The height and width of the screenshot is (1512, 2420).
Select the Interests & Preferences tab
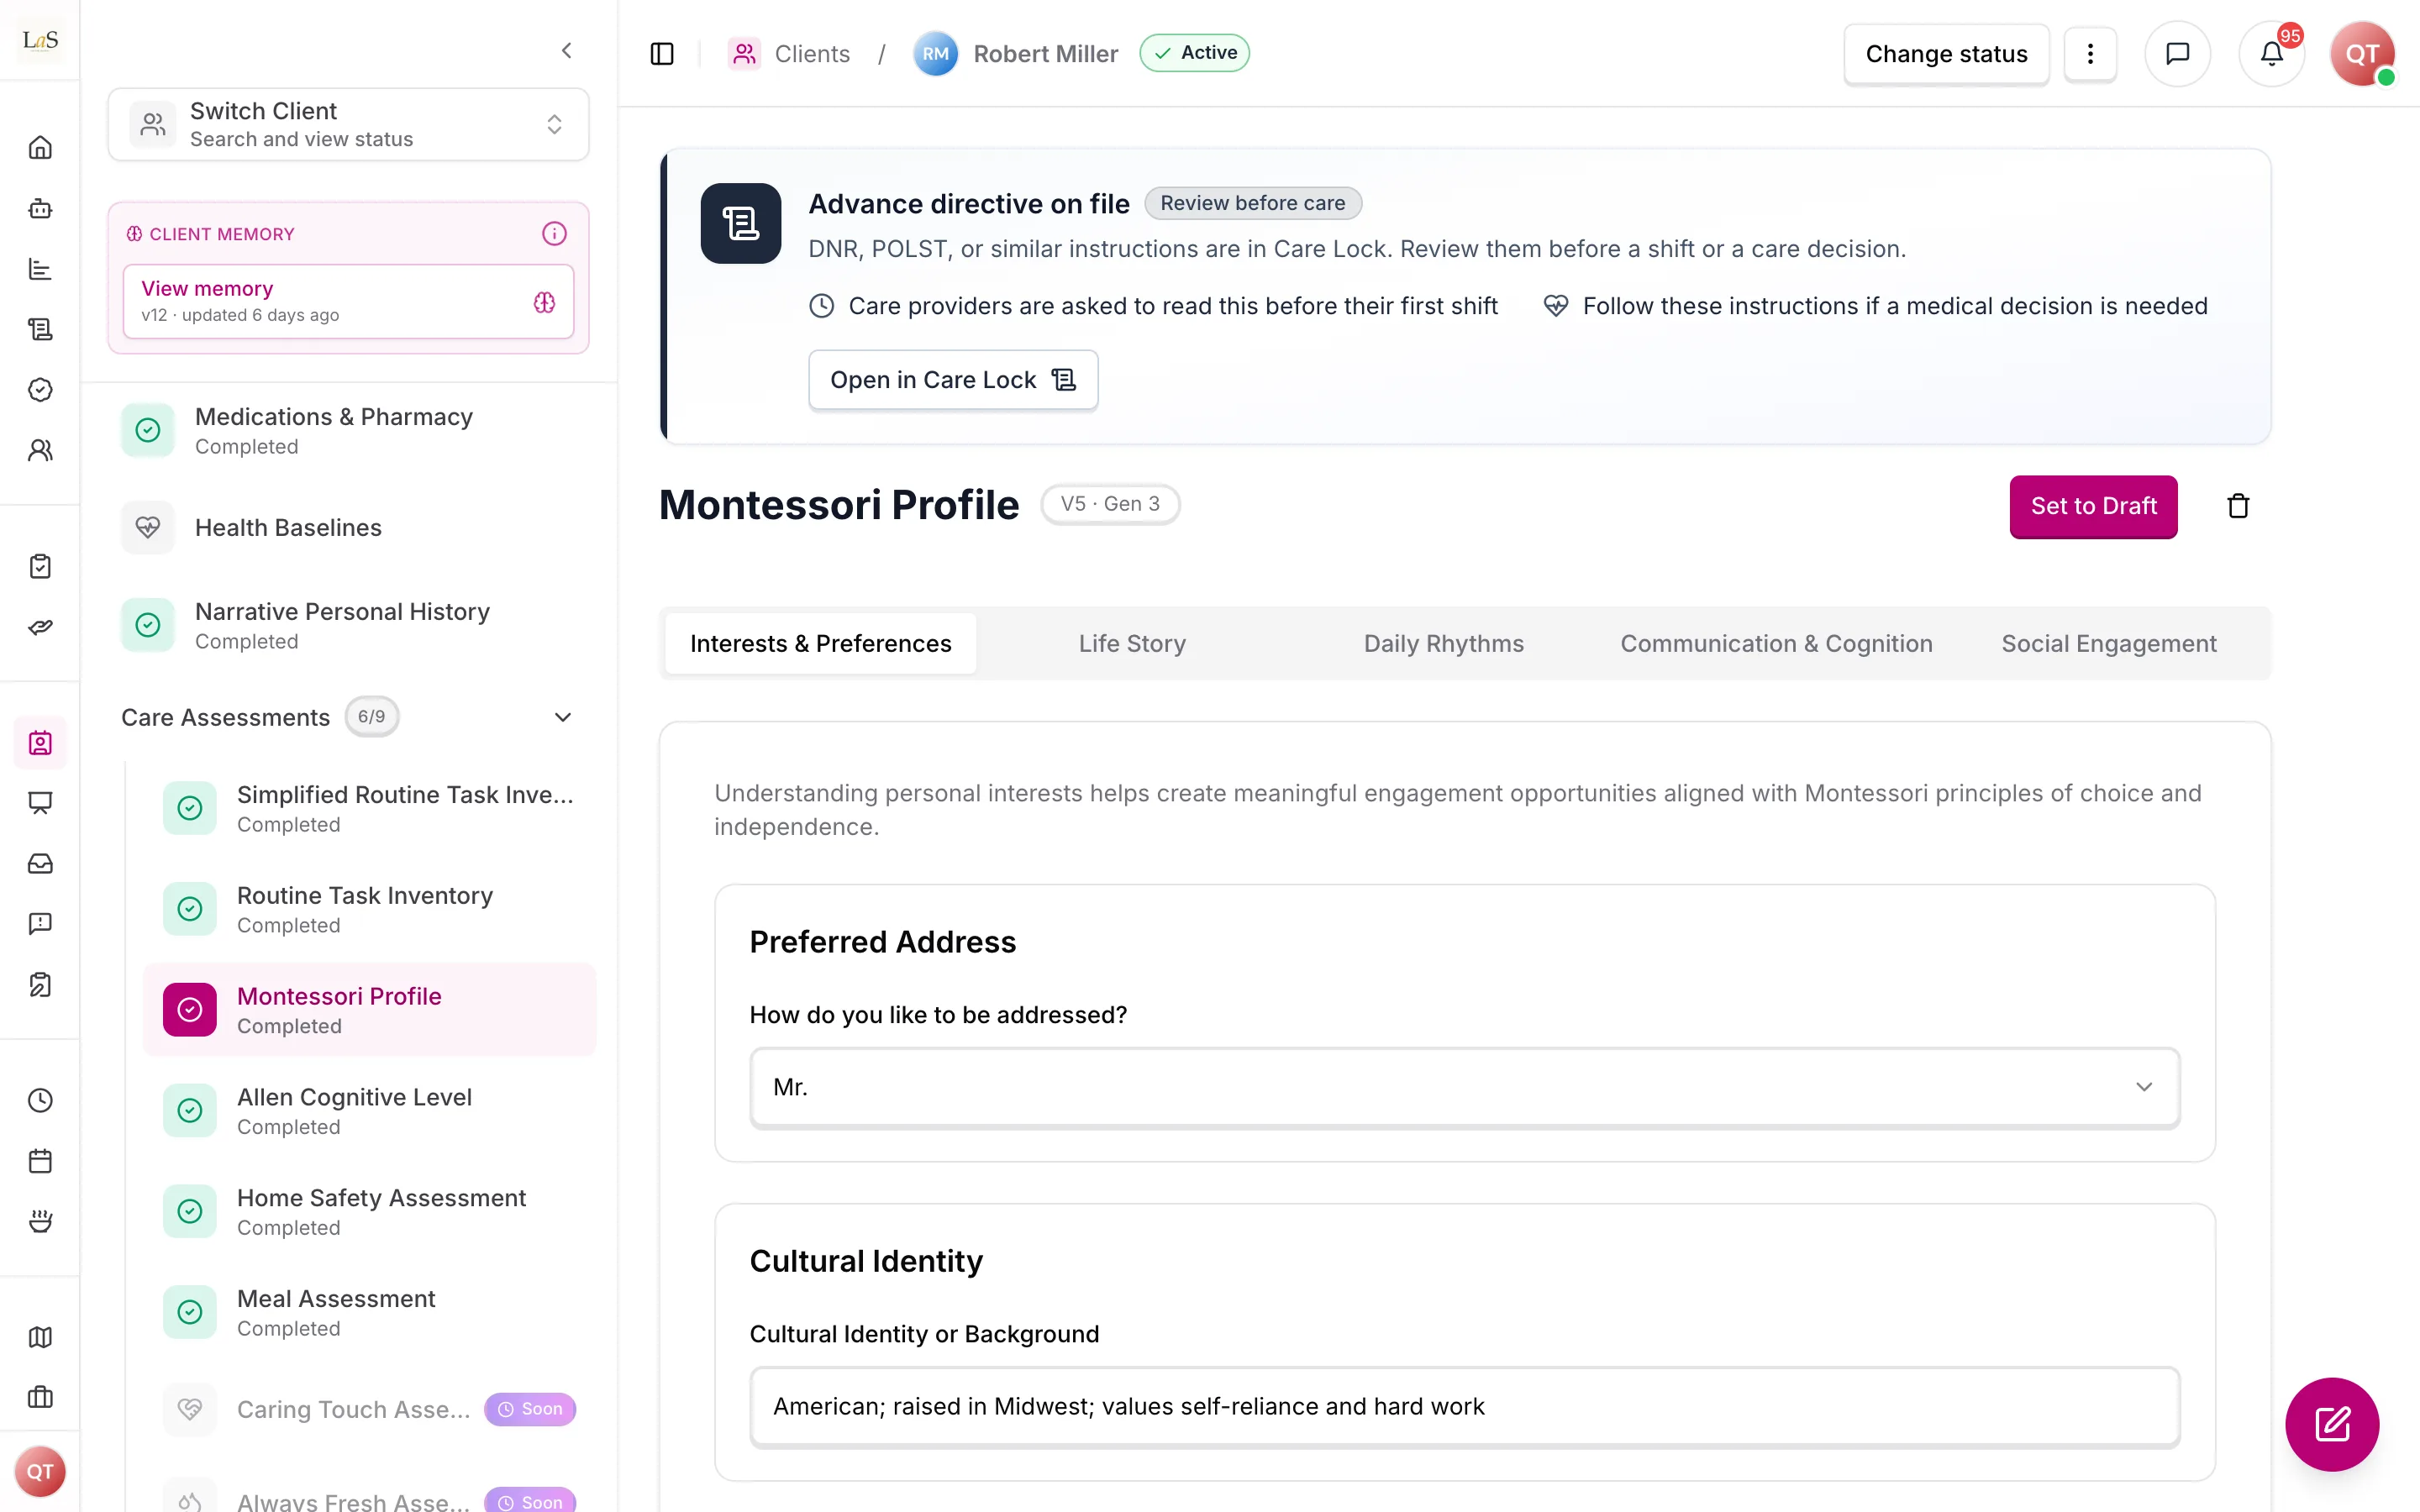pos(820,643)
